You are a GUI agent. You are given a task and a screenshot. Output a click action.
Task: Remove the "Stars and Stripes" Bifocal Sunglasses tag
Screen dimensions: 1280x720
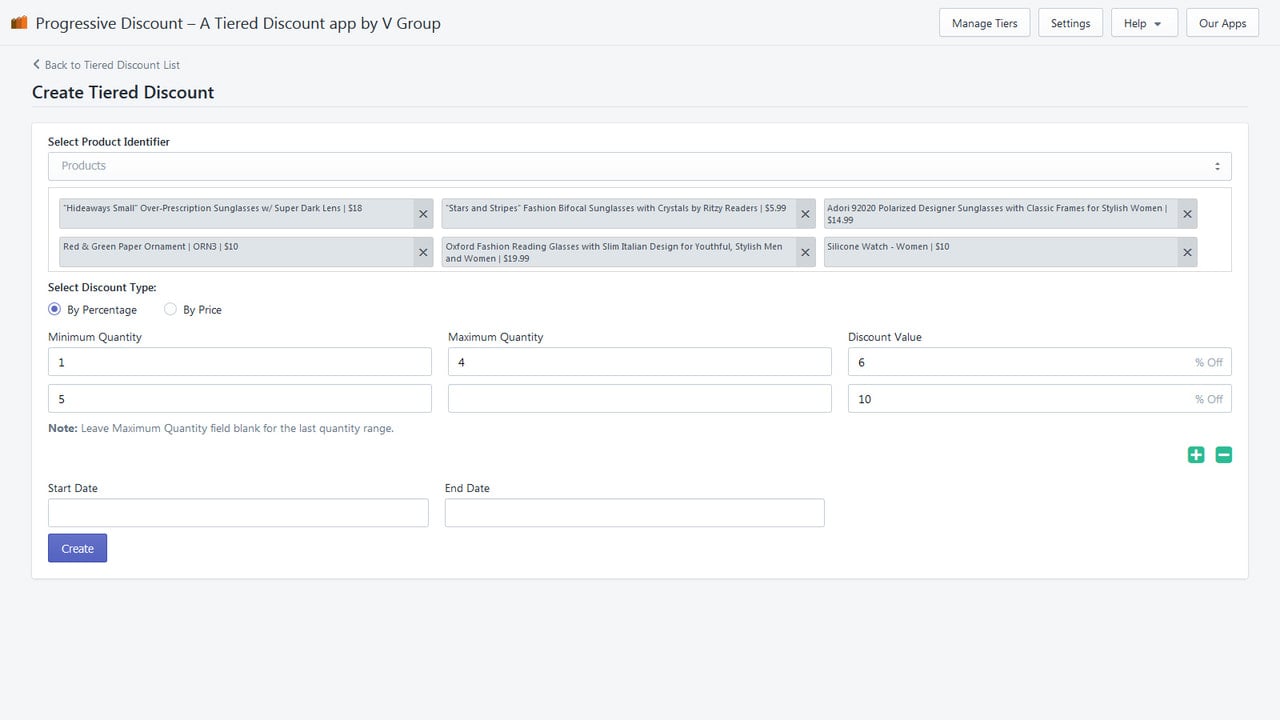(805, 214)
